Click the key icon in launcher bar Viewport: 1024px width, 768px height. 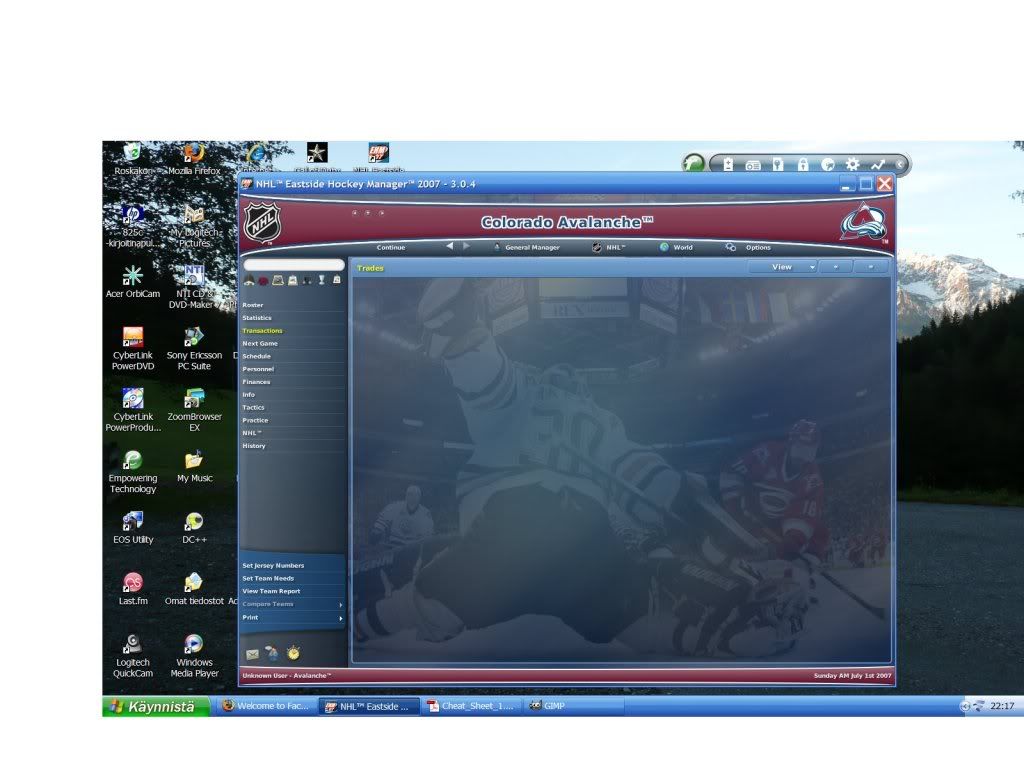pyautogui.click(x=778, y=165)
